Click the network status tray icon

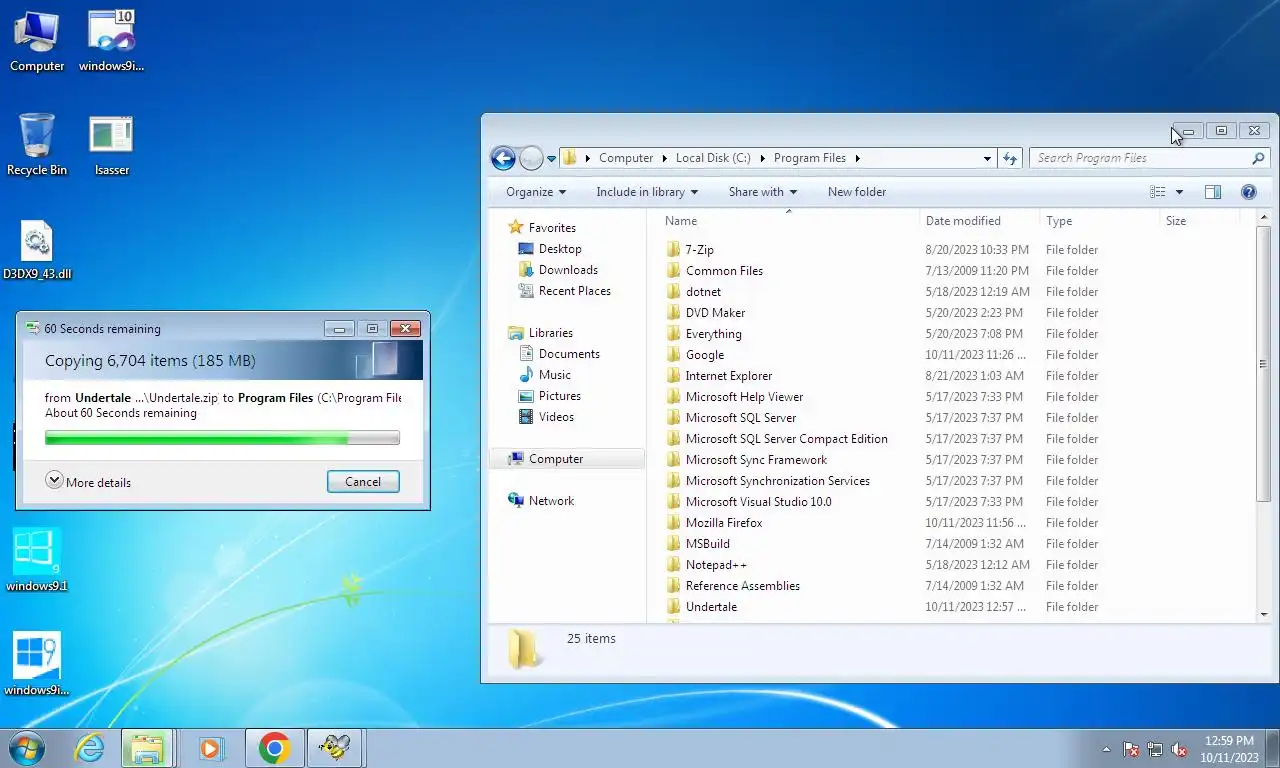(1155, 749)
